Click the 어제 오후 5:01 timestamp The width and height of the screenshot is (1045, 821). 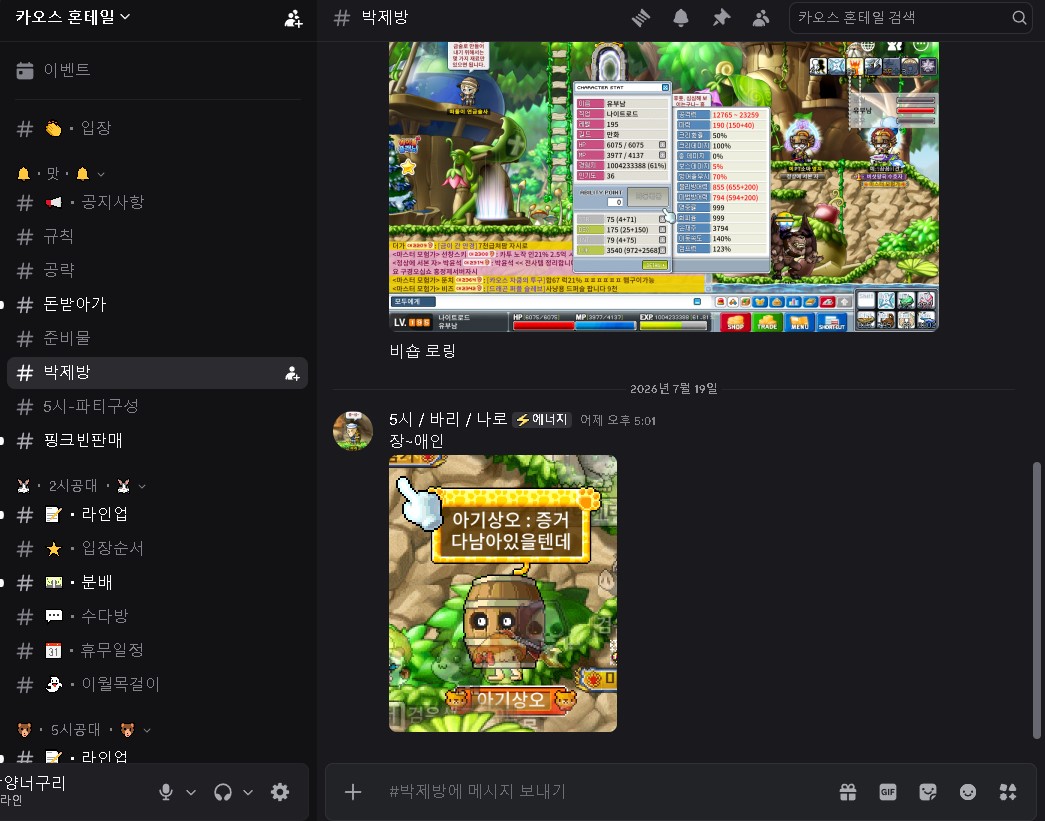pyautogui.click(x=618, y=420)
